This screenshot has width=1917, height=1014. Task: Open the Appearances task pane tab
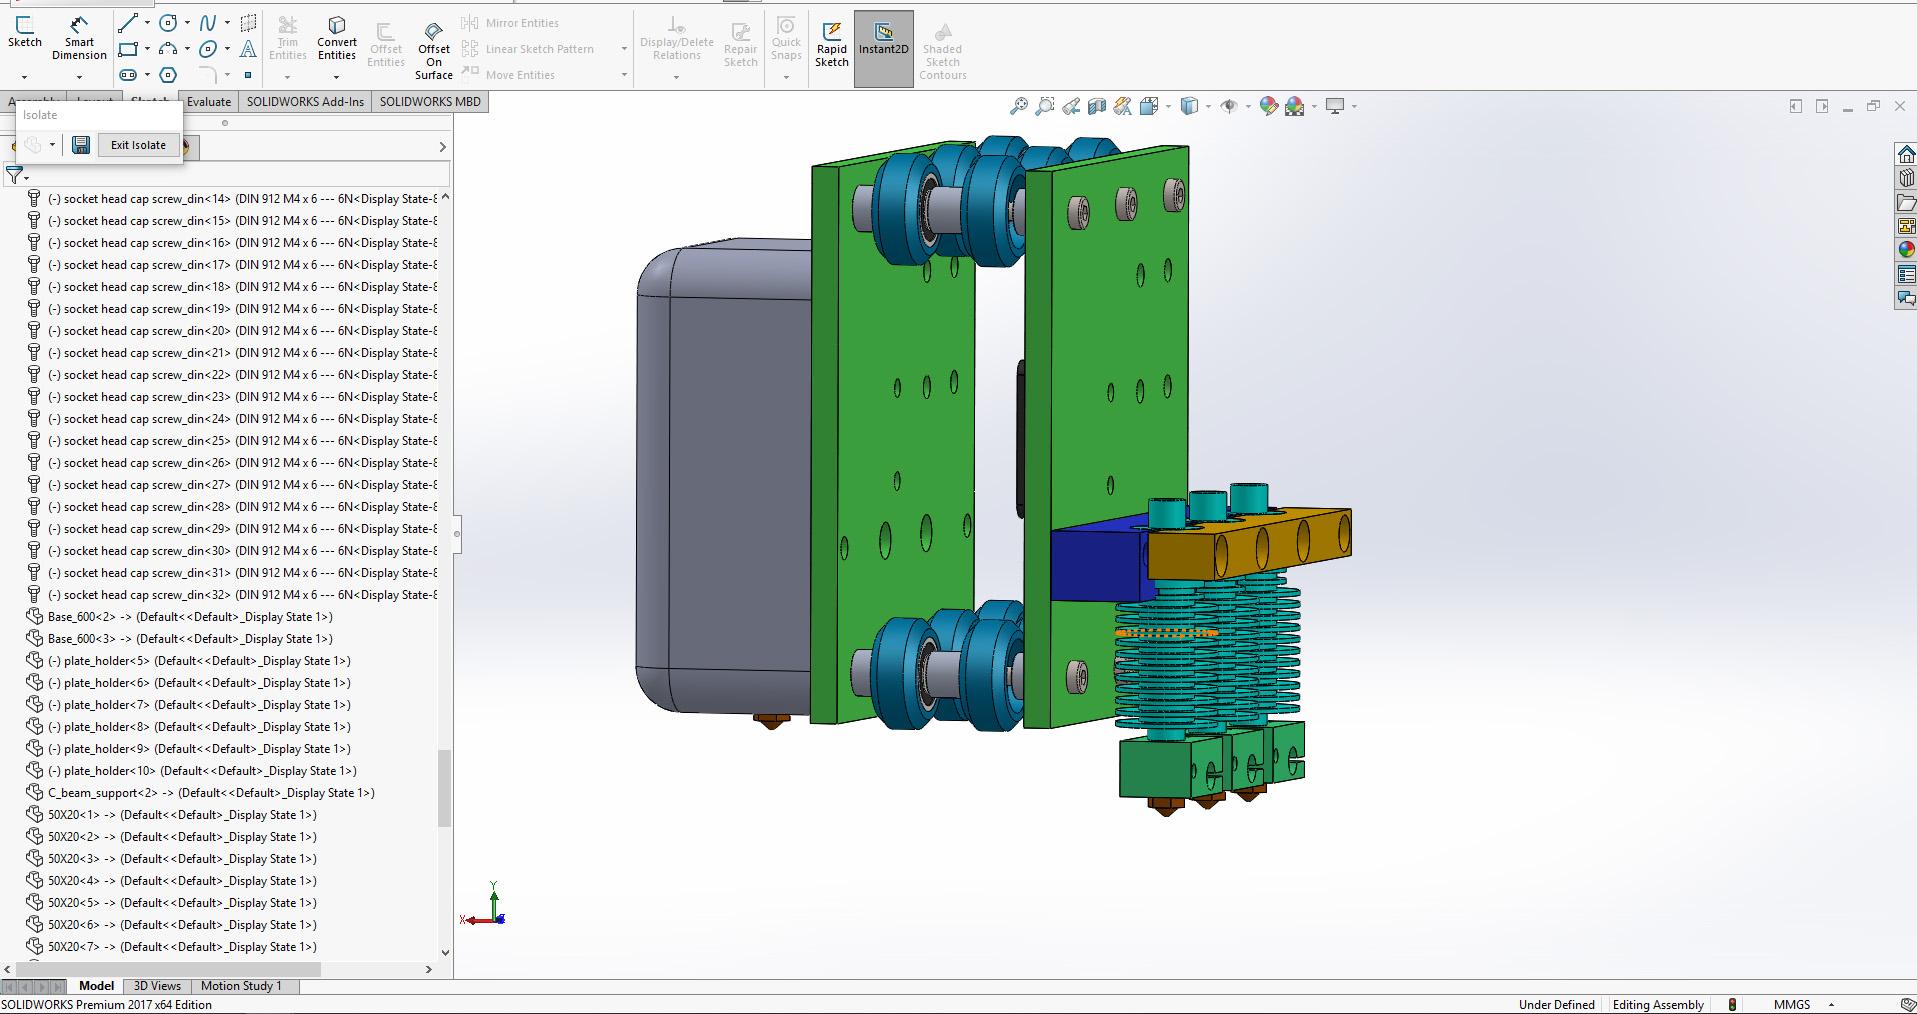click(1906, 250)
